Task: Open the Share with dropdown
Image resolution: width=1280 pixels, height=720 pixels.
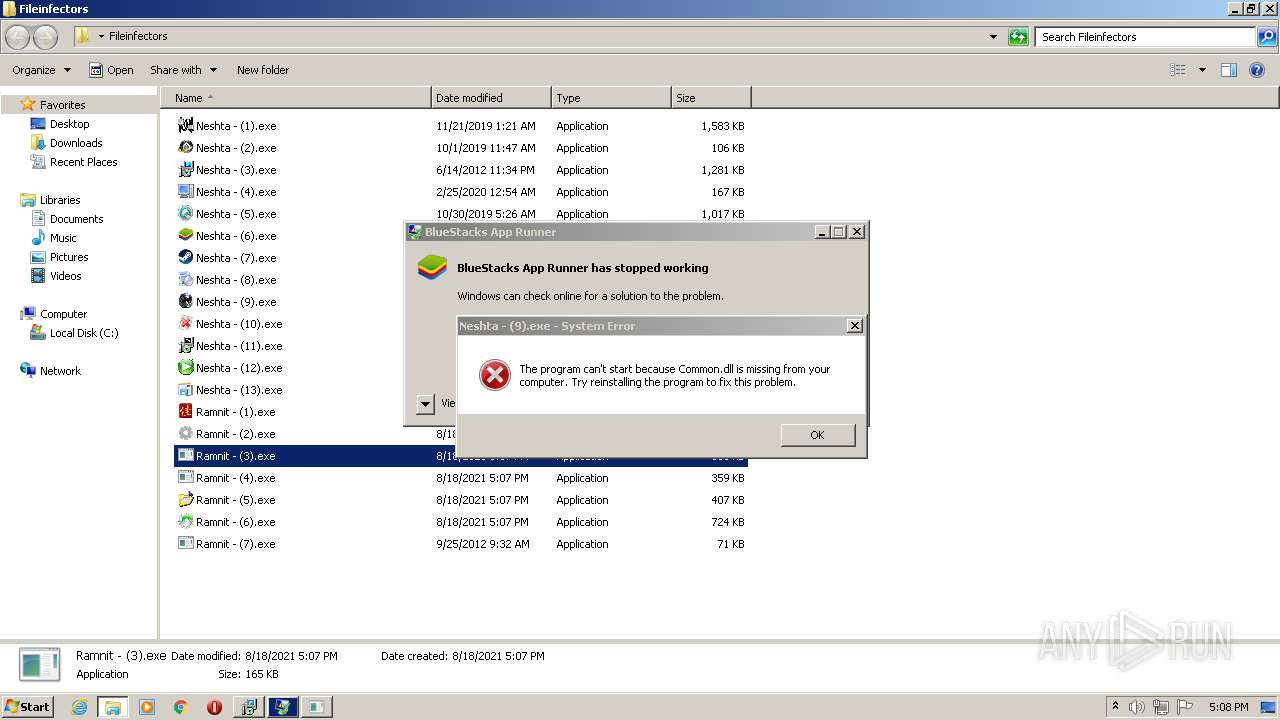Action: coord(183,70)
